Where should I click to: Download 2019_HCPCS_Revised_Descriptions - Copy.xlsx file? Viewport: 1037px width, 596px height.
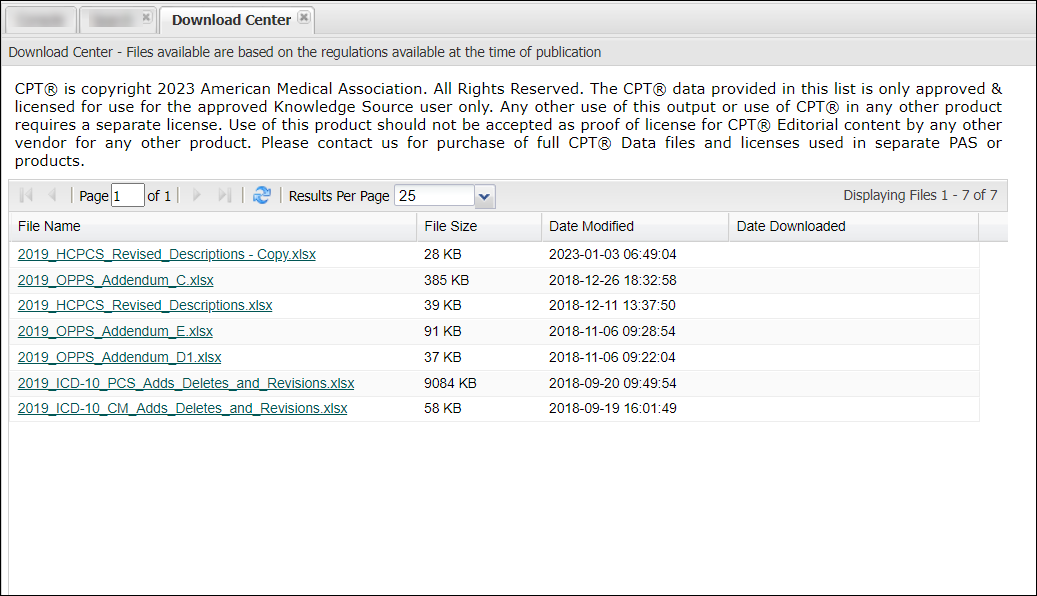click(x=167, y=254)
